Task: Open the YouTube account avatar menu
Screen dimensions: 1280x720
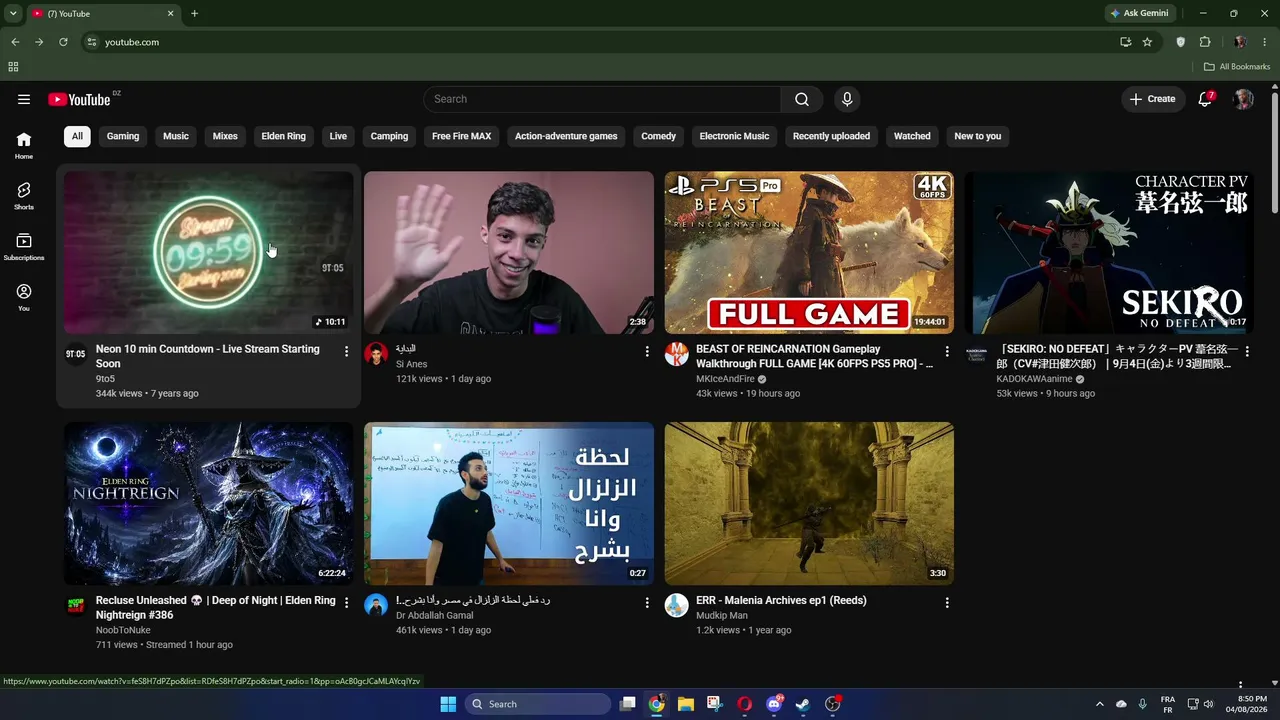Action: (1243, 99)
